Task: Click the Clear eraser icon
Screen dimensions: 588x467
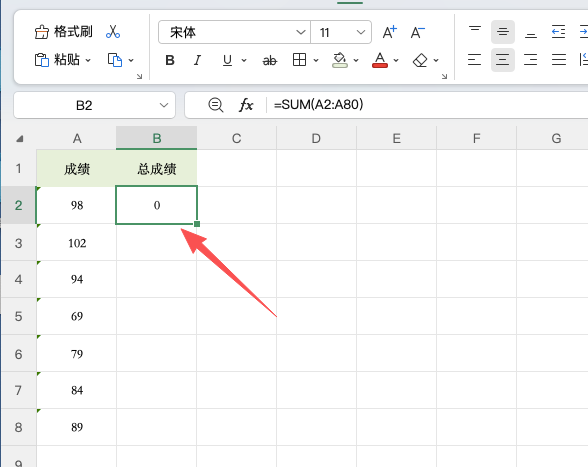Action: click(x=420, y=60)
